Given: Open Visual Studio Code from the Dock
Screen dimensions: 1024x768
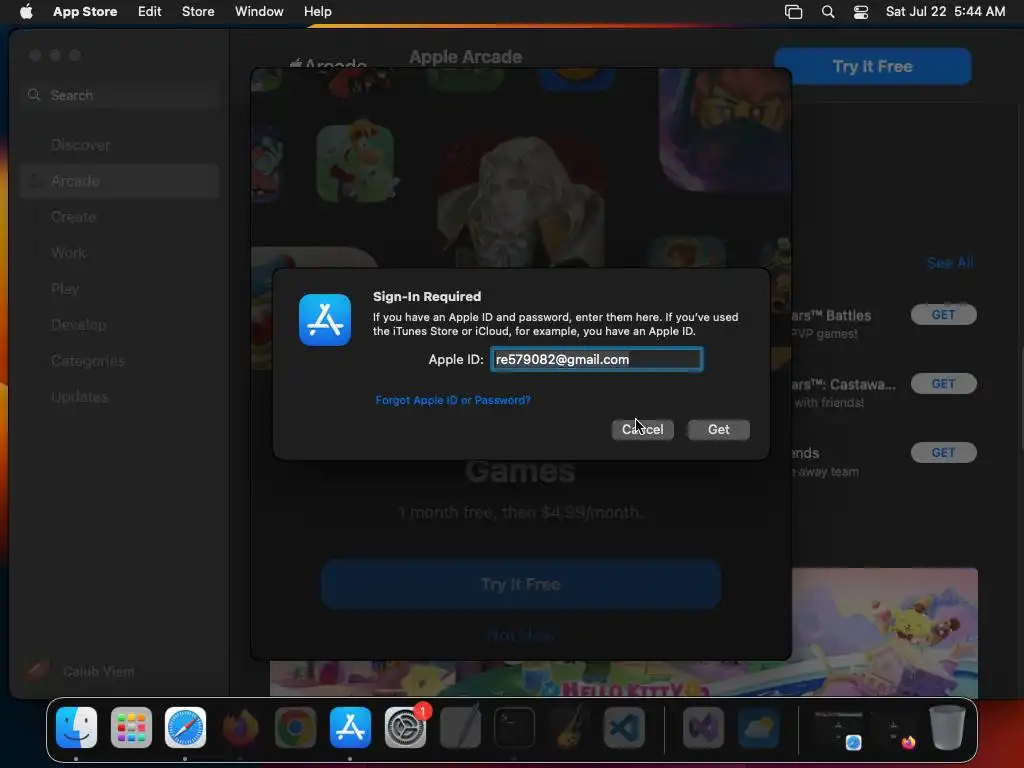Looking at the screenshot, I should (x=624, y=727).
